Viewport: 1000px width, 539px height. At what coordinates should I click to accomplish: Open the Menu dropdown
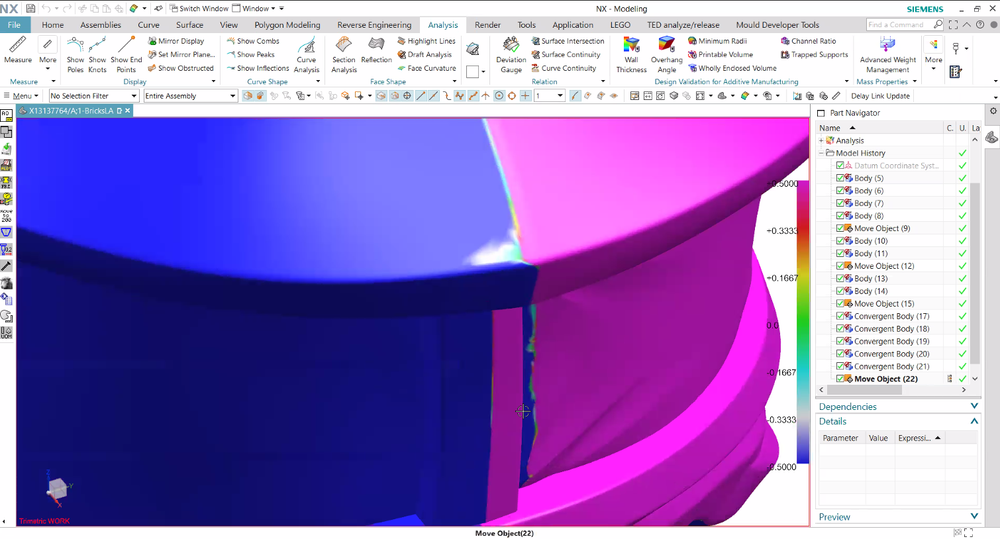[x=22, y=96]
